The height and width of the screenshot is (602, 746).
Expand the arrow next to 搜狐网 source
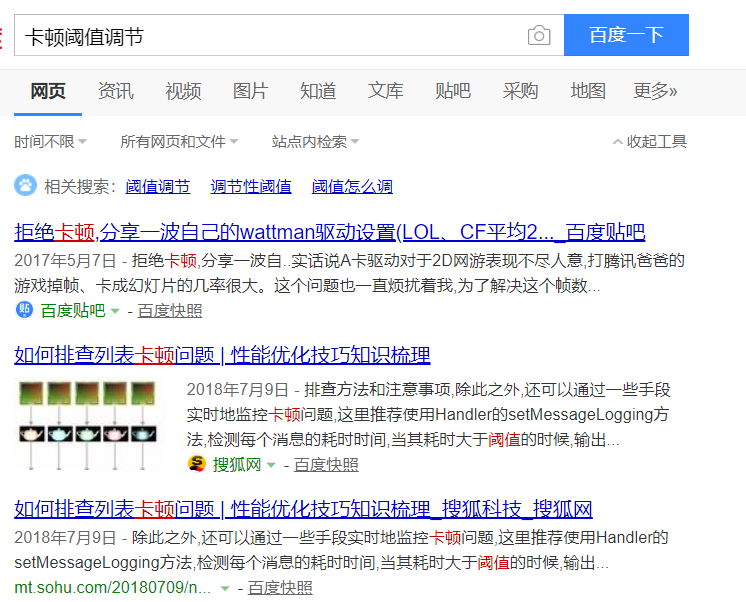271,465
